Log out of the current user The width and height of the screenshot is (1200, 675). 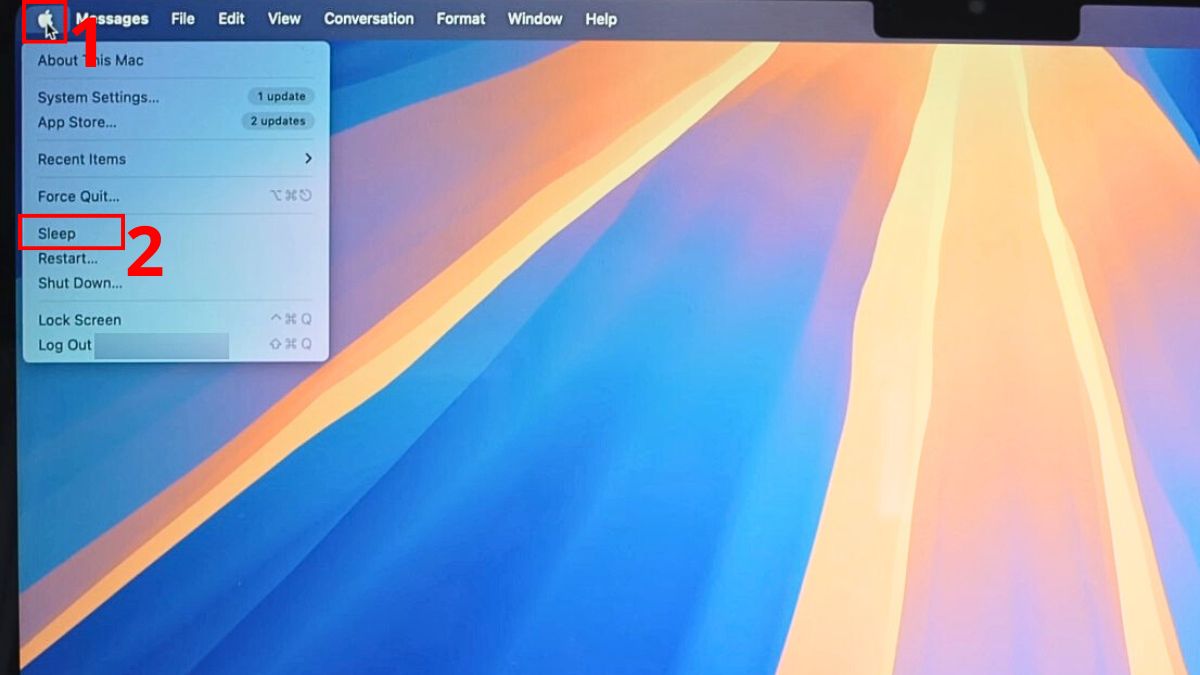point(65,345)
